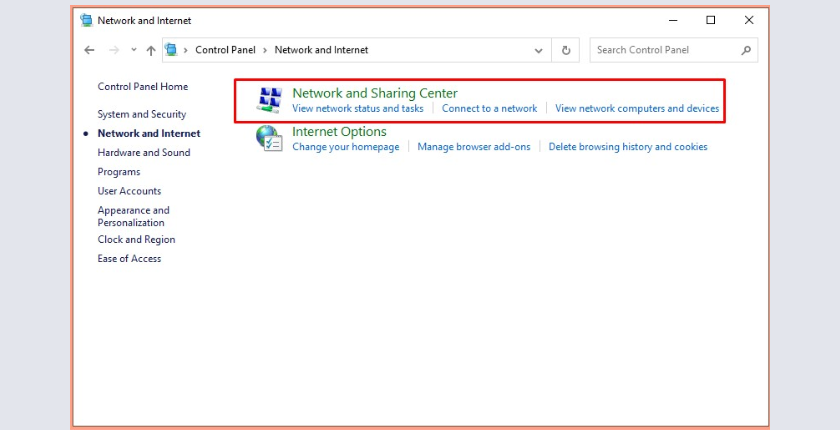Focus the Search Control Panel field
Viewport: 840px width, 430px height.
pos(673,50)
